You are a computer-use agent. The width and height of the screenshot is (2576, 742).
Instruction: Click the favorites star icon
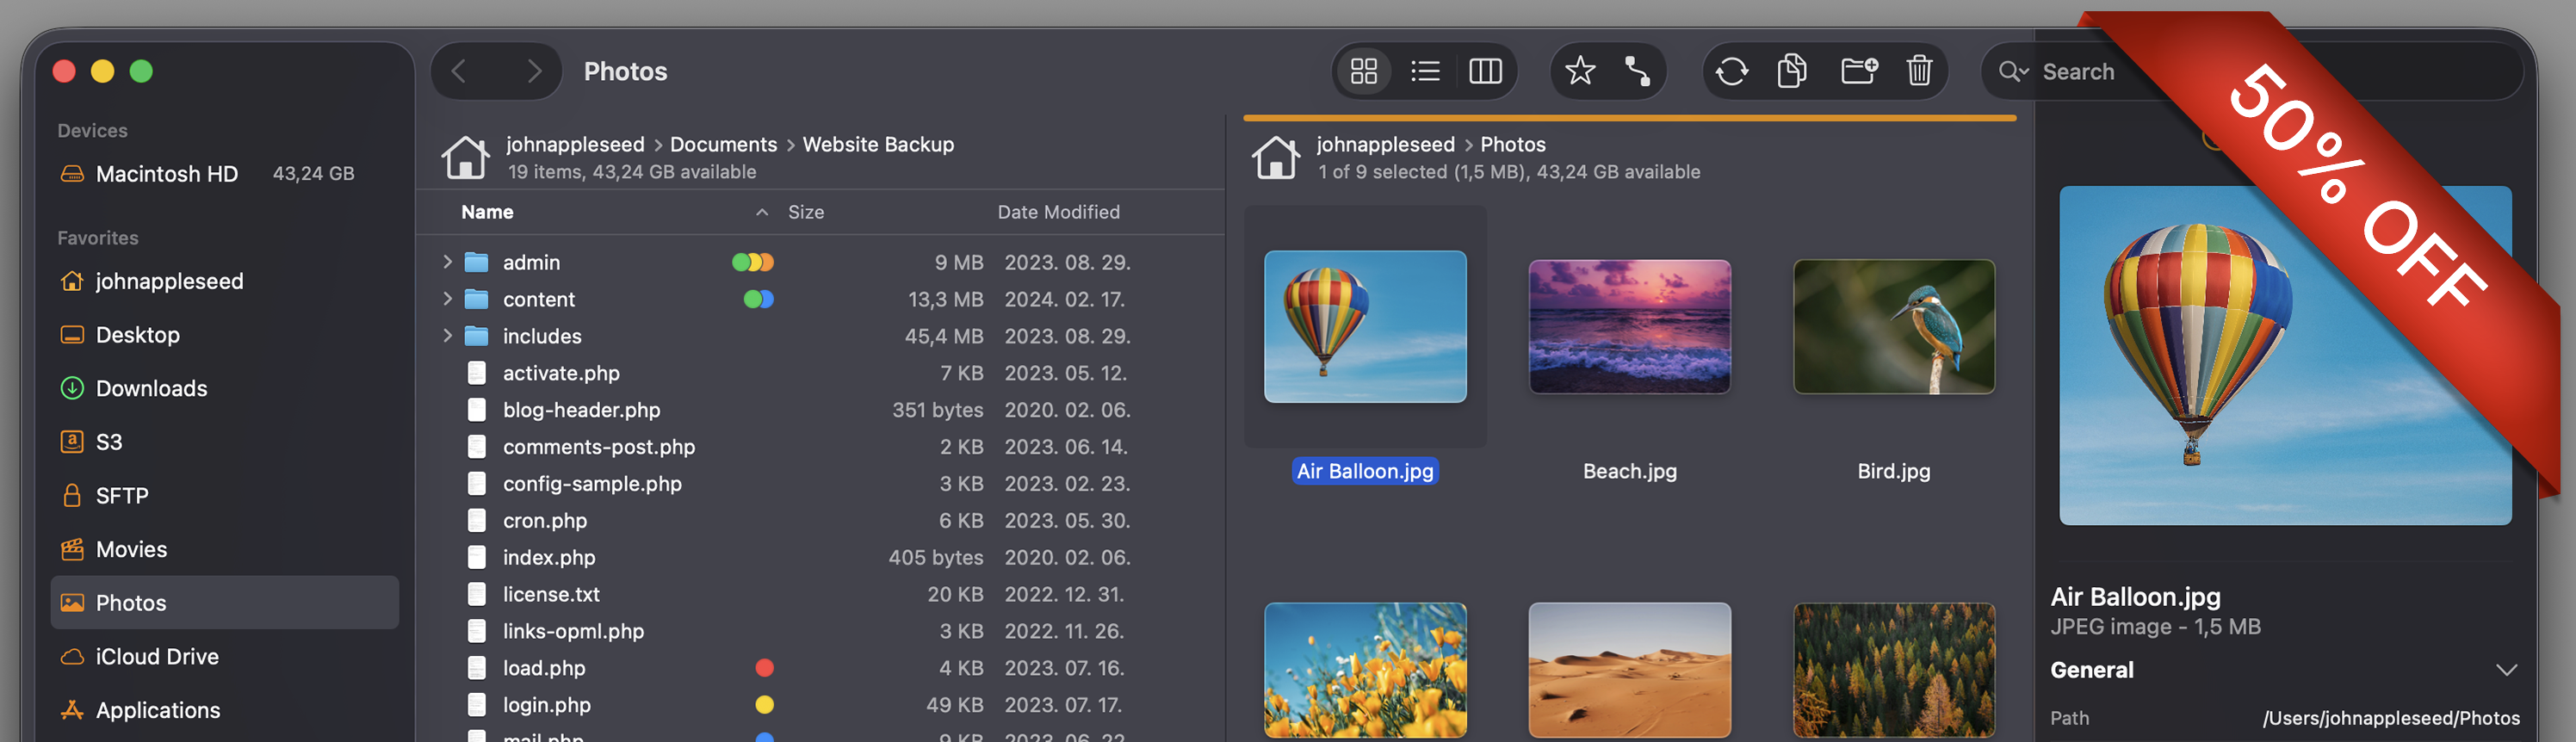tap(1579, 71)
